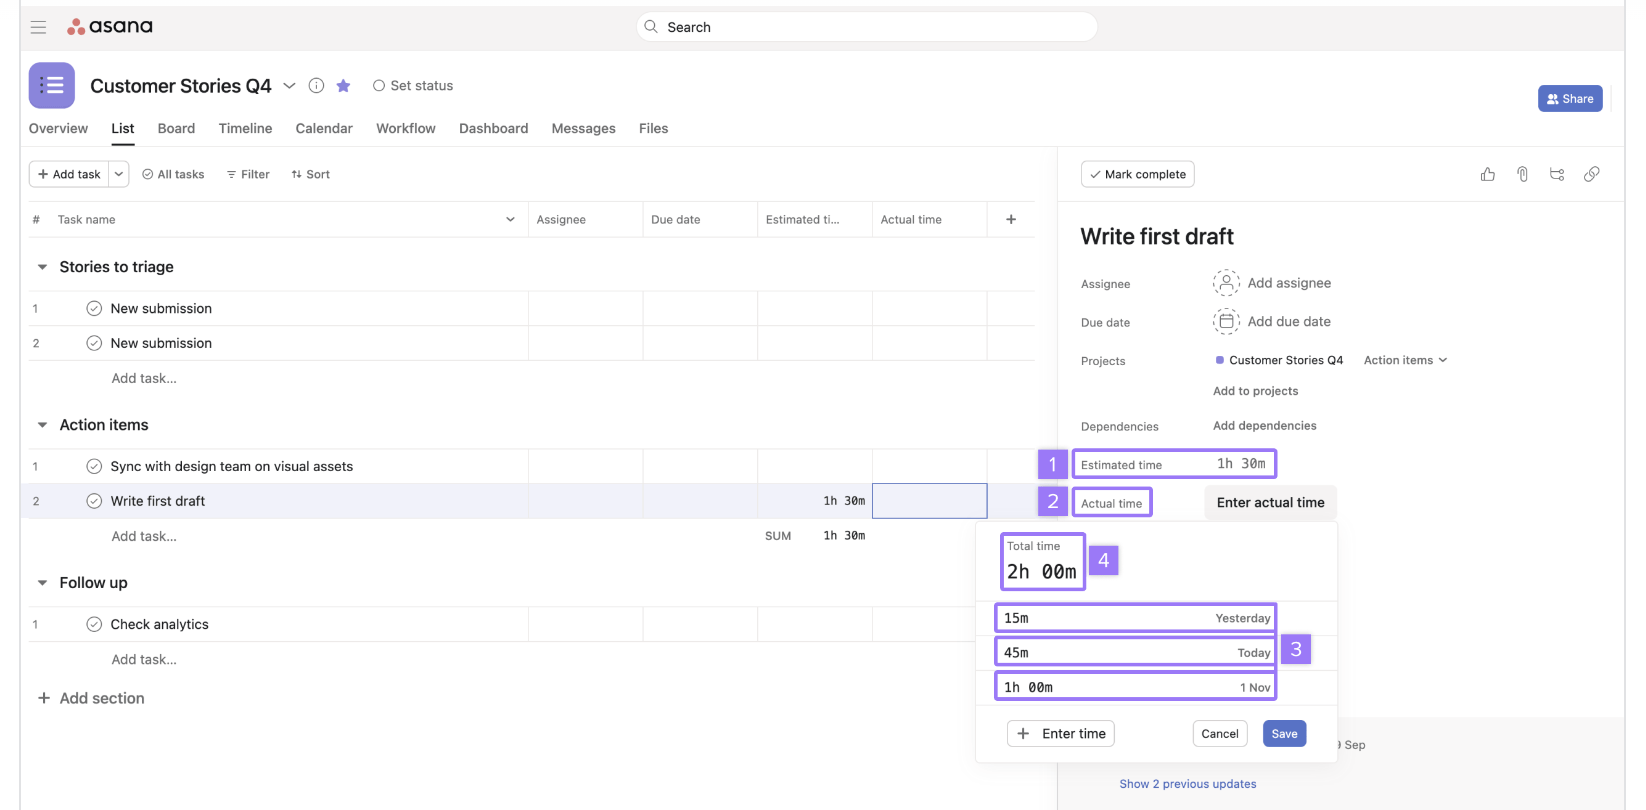Click the thumbs up like icon
1646x810 pixels.
tap(1487, 174)
